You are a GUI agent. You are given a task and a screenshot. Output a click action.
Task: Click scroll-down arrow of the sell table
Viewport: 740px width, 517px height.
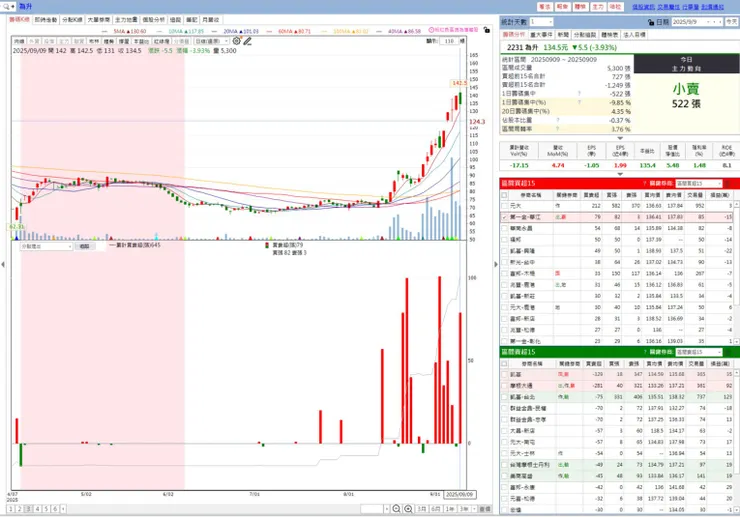point(736,510)
